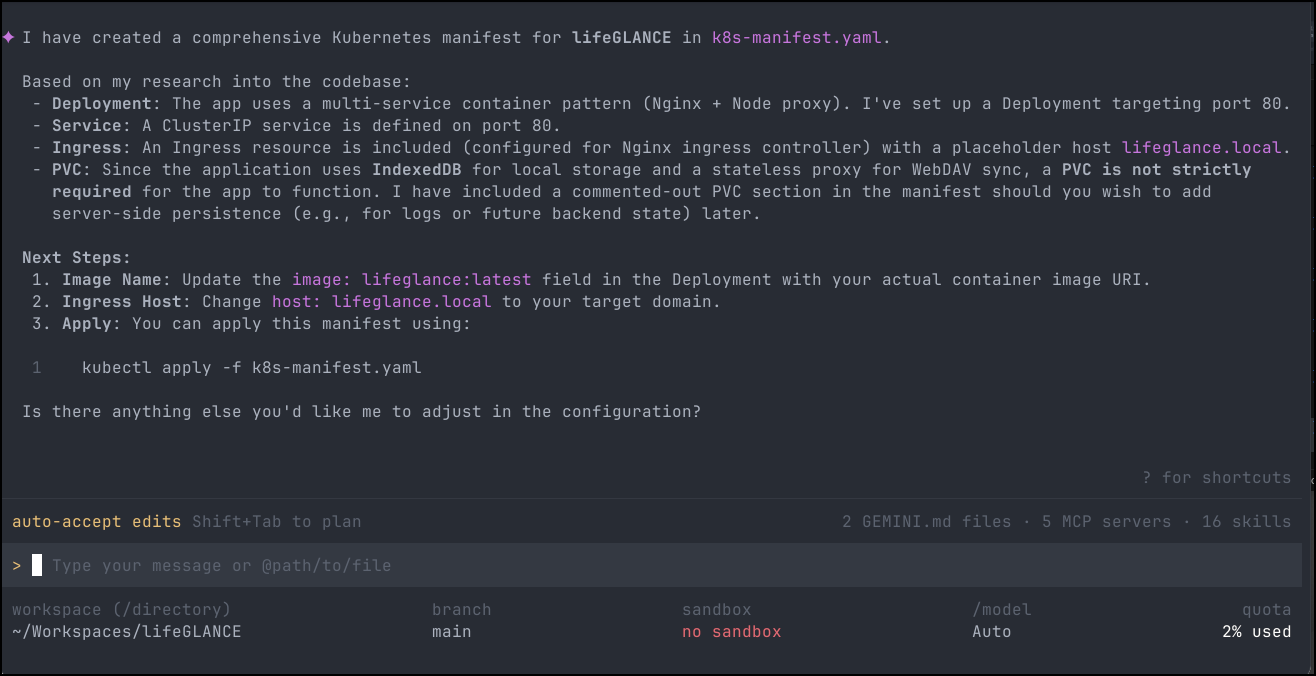Viewport: 1316px width, 676px height.
Task: Click the 'auto-accept edits' mode label
Action: (97, 522)
